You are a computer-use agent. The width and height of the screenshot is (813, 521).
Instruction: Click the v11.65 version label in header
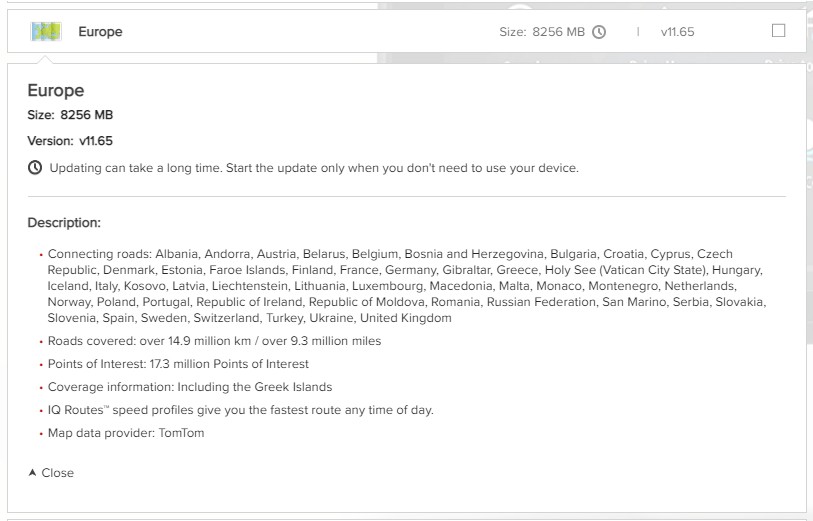click(x=677, y=32)
